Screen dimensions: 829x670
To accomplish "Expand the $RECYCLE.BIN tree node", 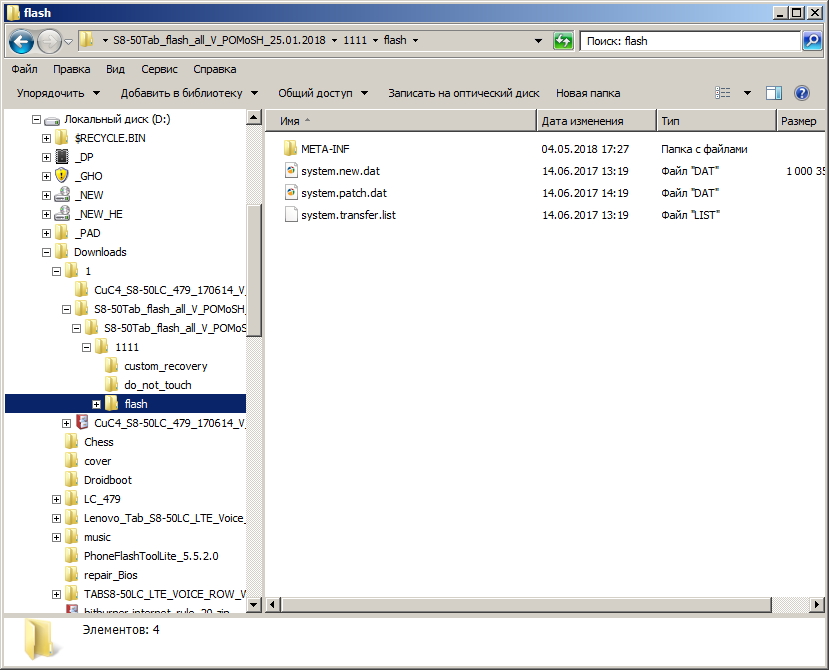I will (47, 138).
